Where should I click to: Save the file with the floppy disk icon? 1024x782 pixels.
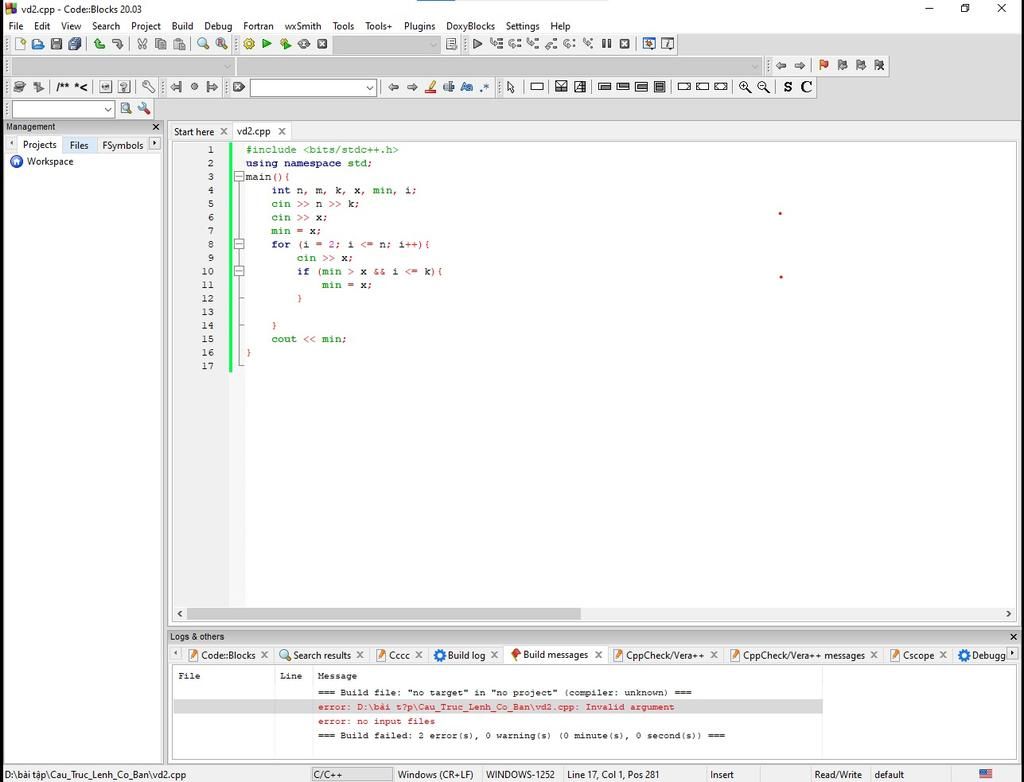pos(56,44)
